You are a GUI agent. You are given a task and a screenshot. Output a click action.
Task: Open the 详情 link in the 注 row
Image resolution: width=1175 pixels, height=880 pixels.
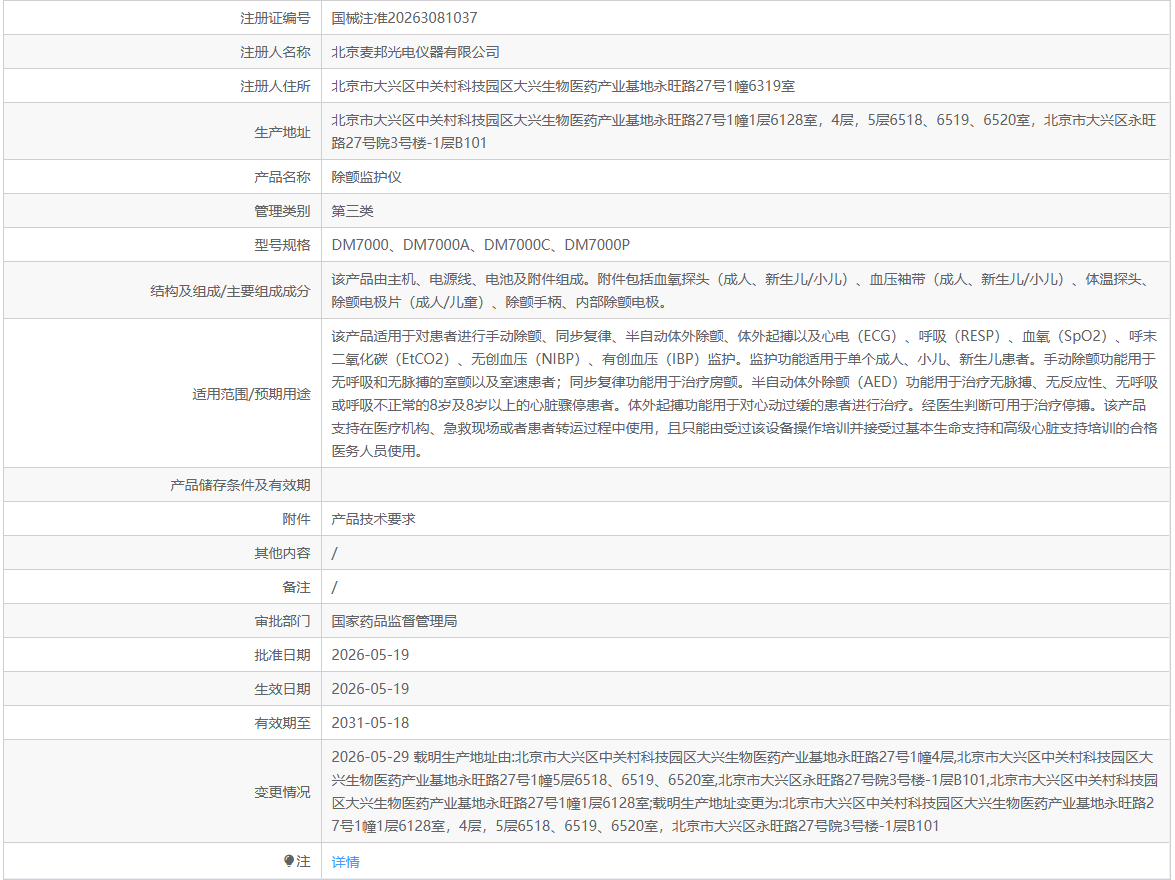tap(345, 862)
